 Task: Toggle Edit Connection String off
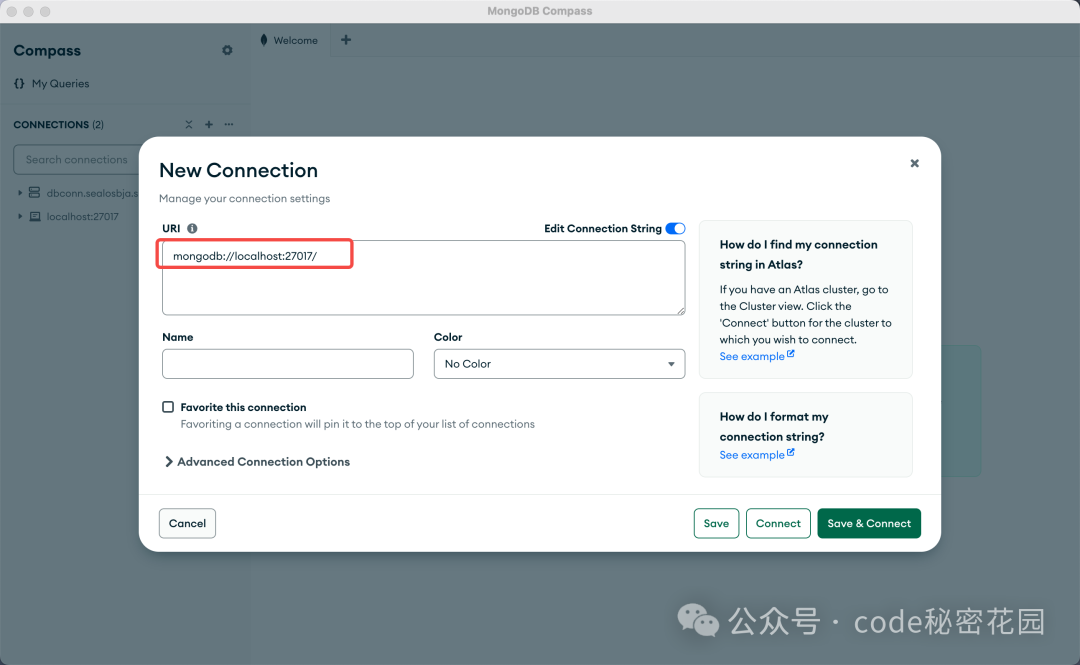(x=676, y=228)
